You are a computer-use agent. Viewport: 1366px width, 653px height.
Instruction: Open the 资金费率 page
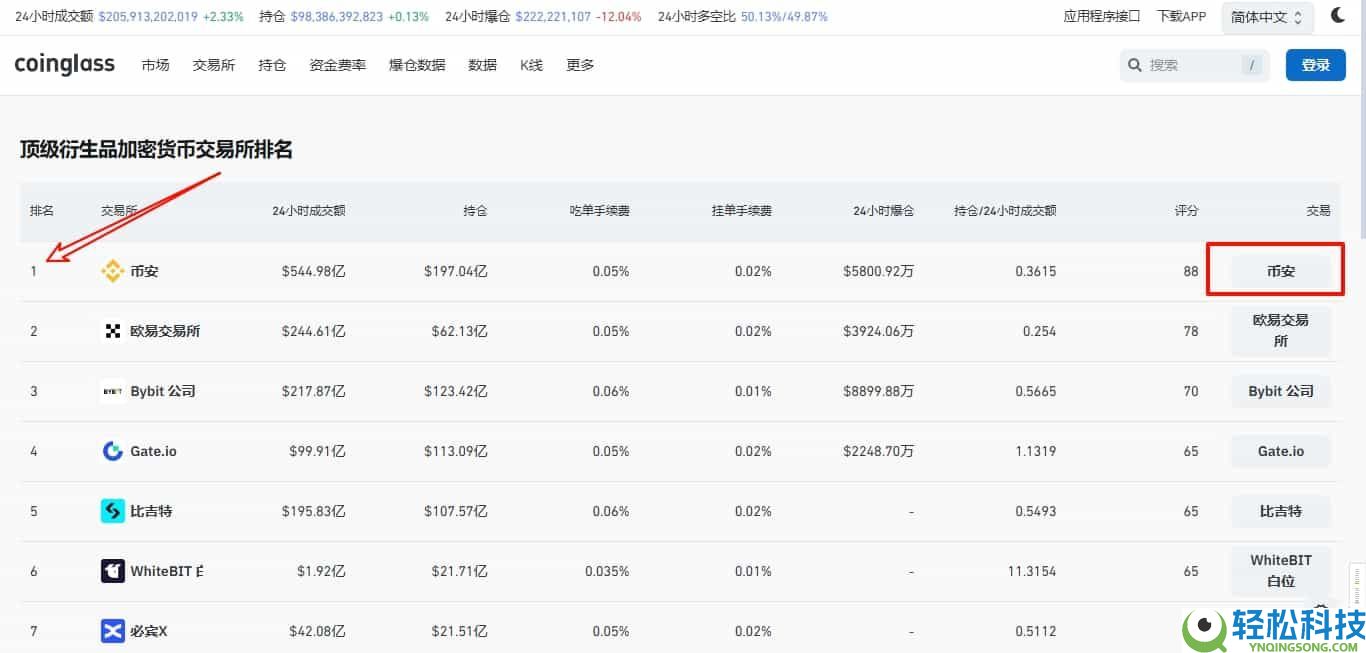pyautogui.click(x=337, y=64)
